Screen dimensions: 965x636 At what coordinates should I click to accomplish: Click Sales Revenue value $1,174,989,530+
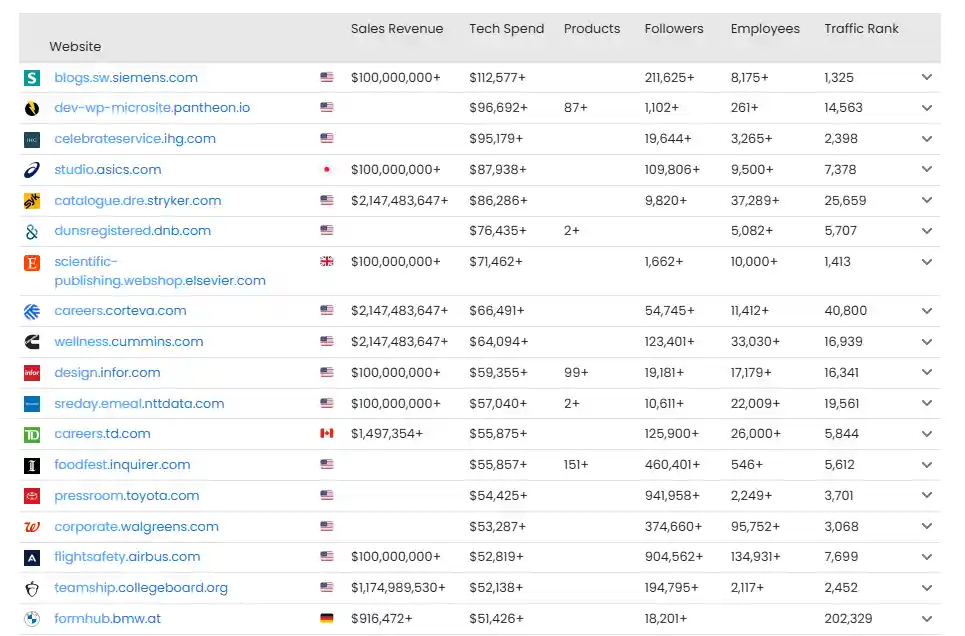(x=398, y=588)
